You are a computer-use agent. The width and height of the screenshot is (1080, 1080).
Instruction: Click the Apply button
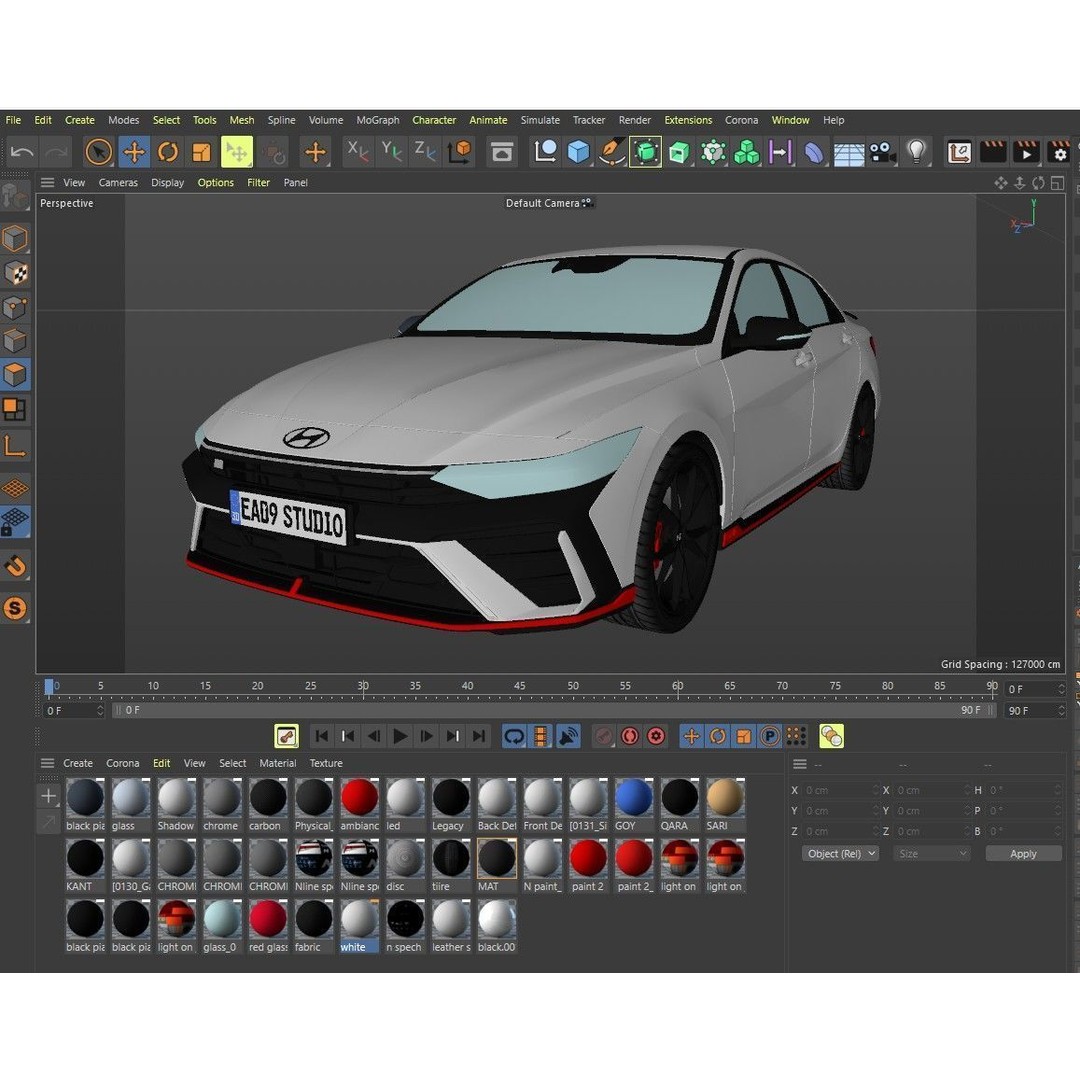coord(1023,853)
